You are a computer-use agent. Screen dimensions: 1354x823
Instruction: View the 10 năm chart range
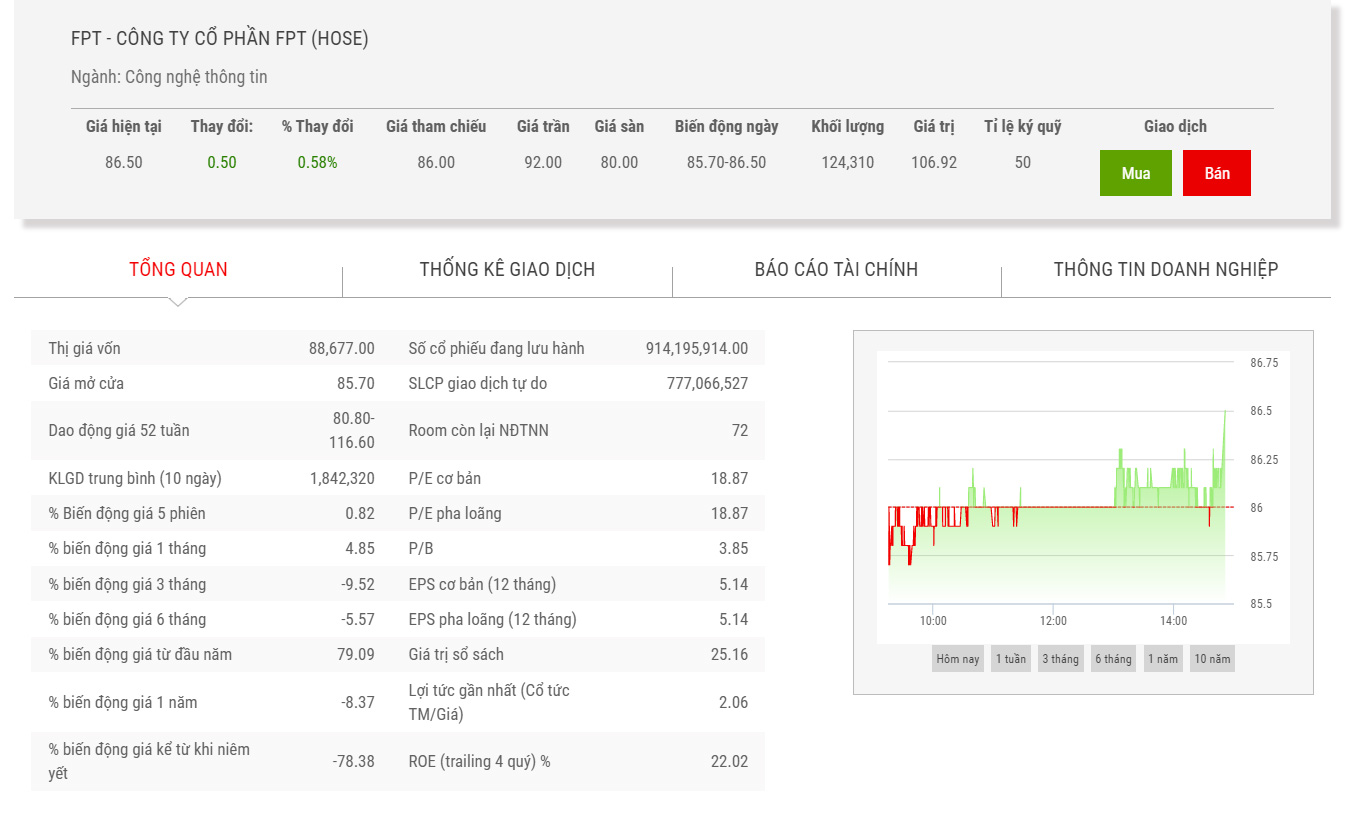pyautogui.click(x=1212, y=659)
